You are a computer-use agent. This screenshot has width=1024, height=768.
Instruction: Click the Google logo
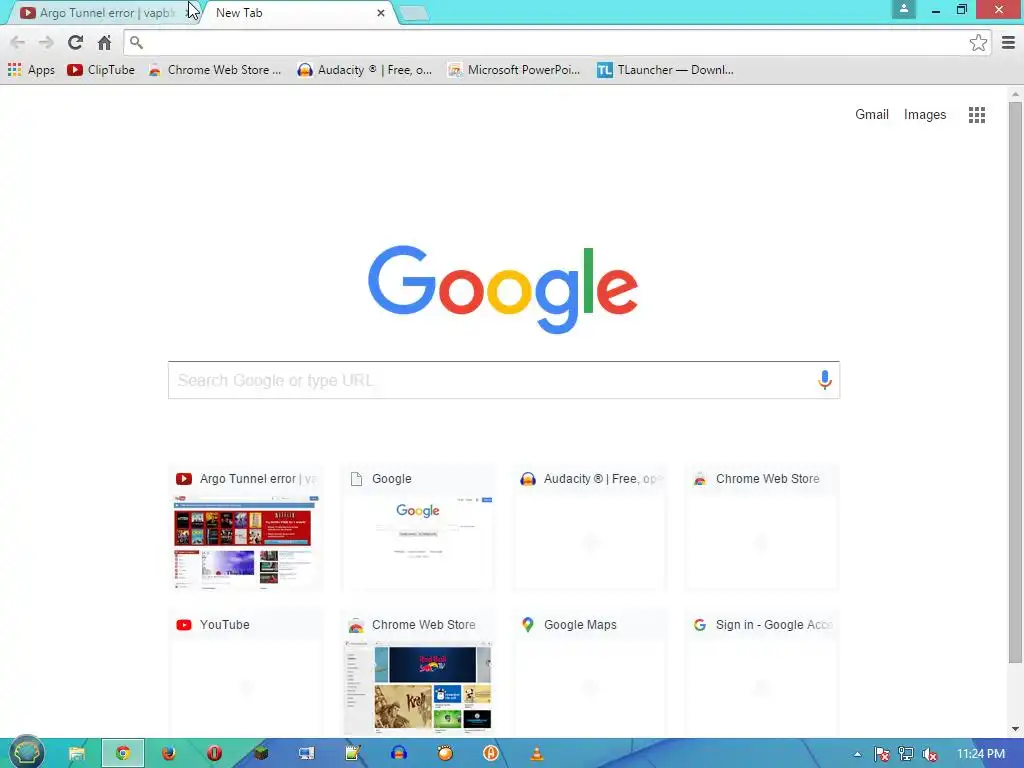tap(503, 289)
